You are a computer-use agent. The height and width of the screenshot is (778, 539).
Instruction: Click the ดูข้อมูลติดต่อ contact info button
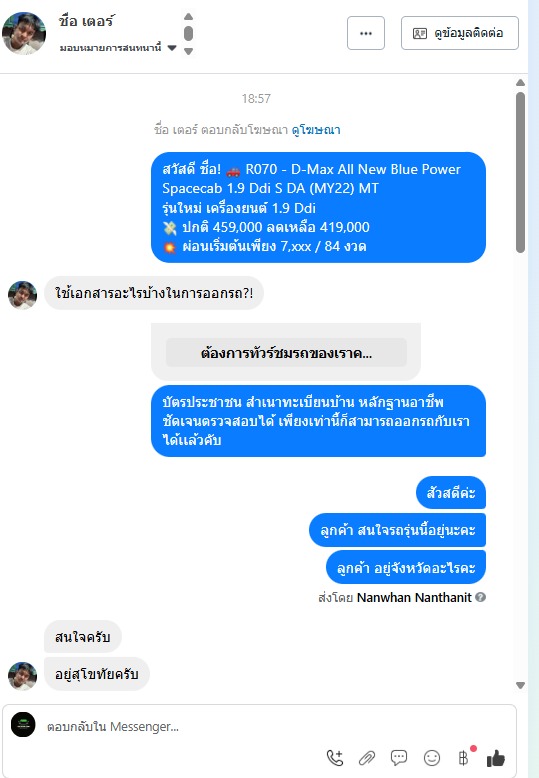click(460, 33)
